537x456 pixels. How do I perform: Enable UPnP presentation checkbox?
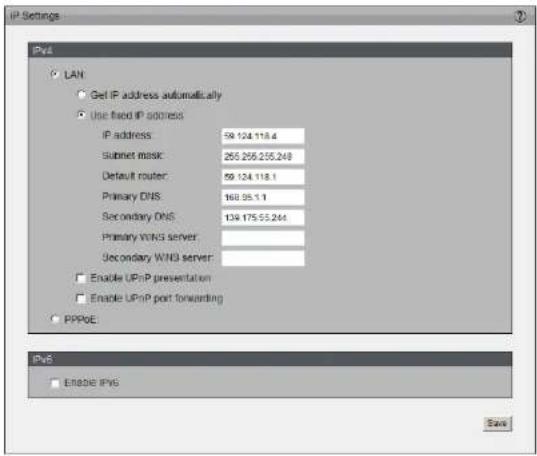pyautogui.click(x=81, y=278)
